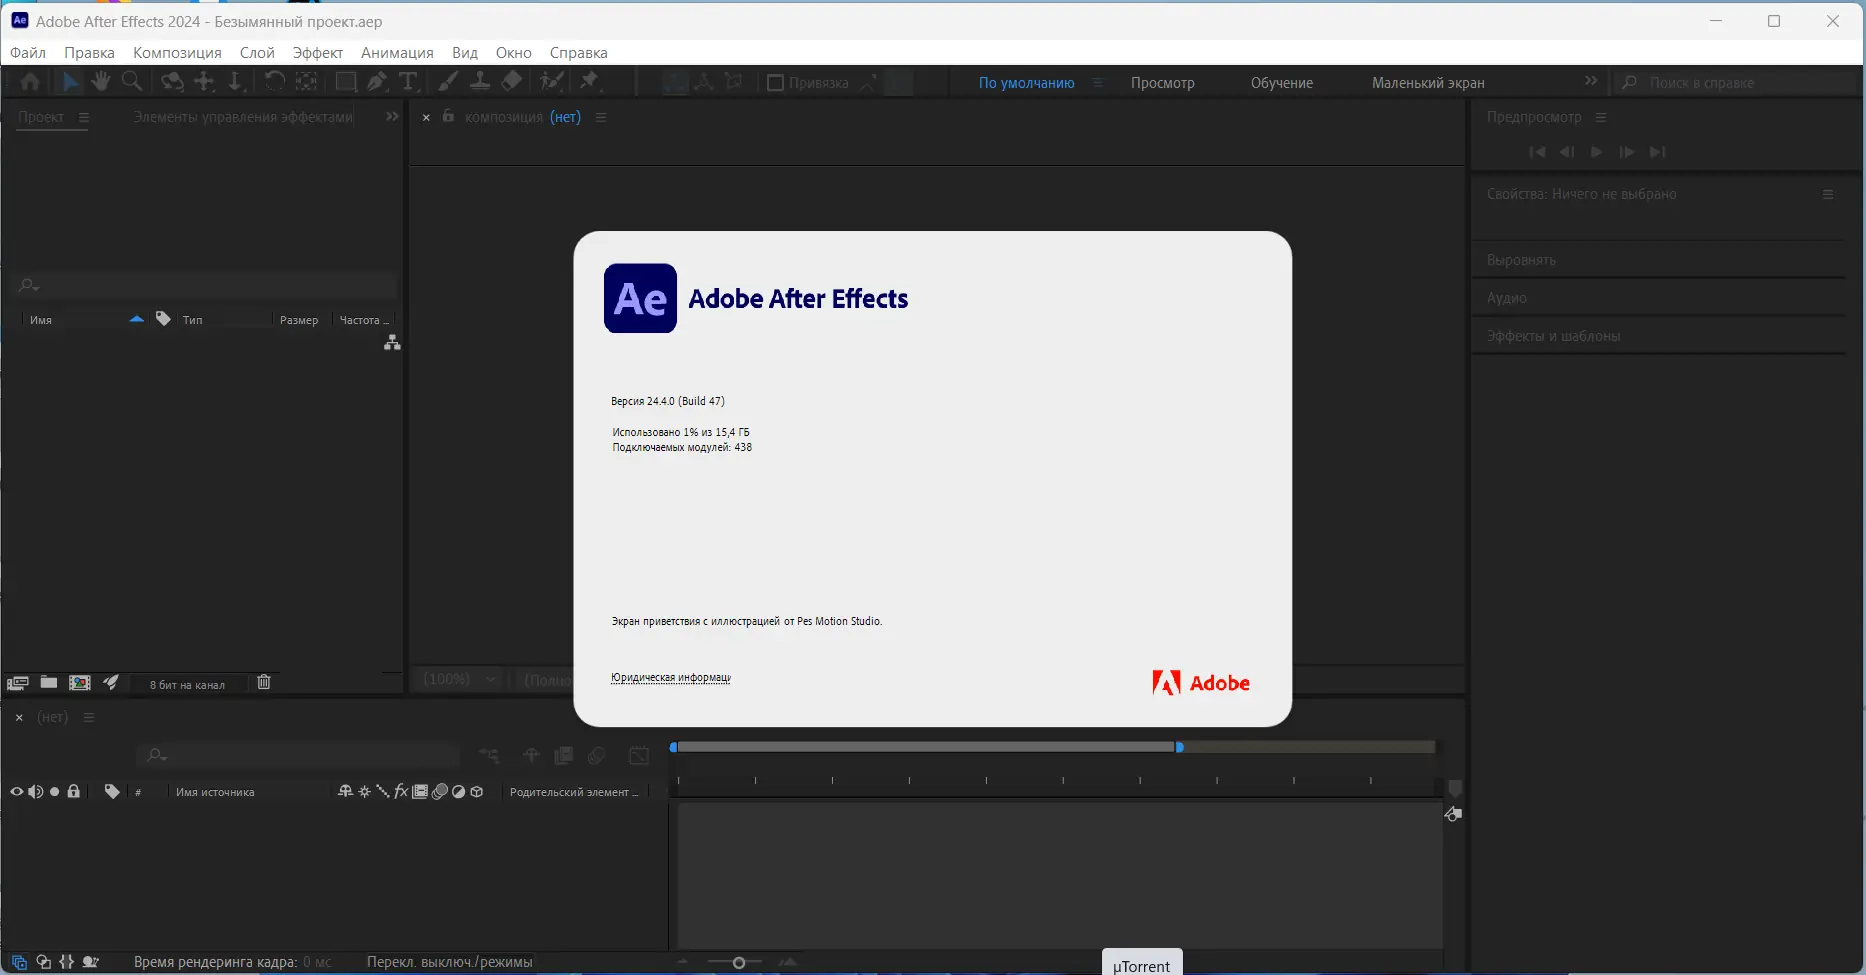Open the Файл menu
The image size is (1866, 975).
click(28, 53)
